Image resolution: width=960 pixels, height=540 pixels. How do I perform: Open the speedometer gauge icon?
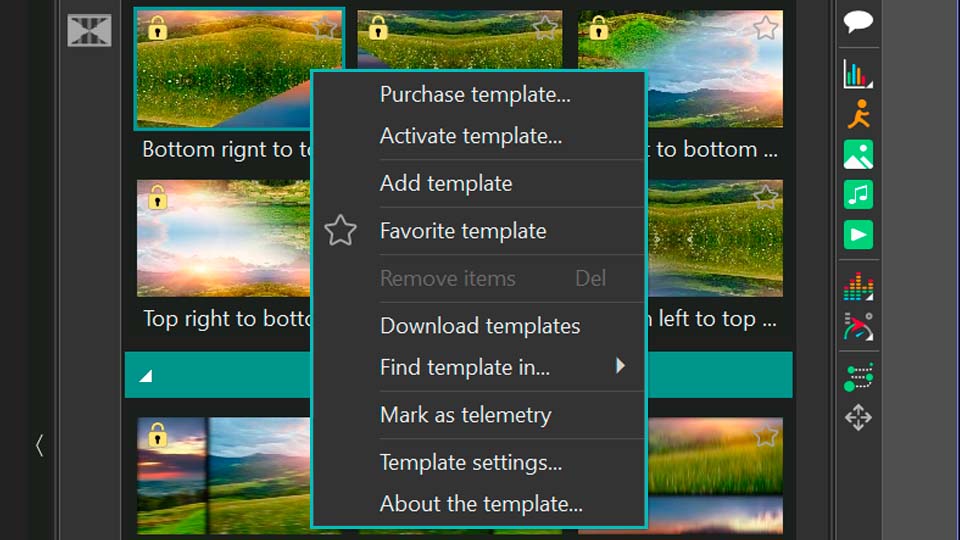[858, 326]
